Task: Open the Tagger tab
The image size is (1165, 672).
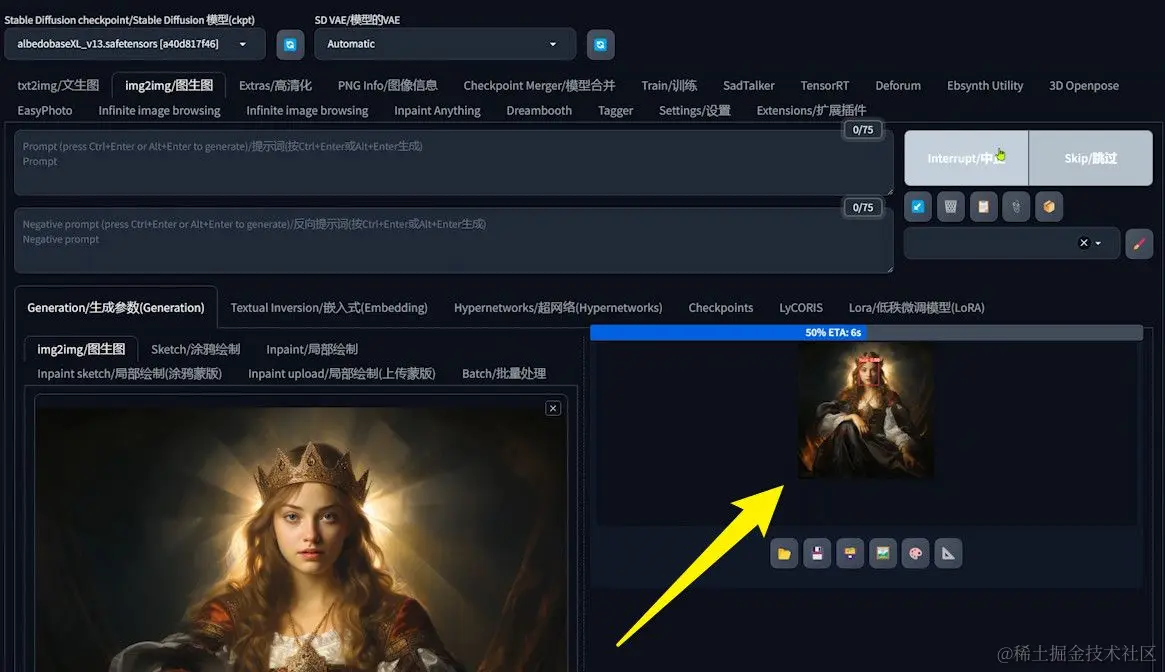Action: coord(615,111)
